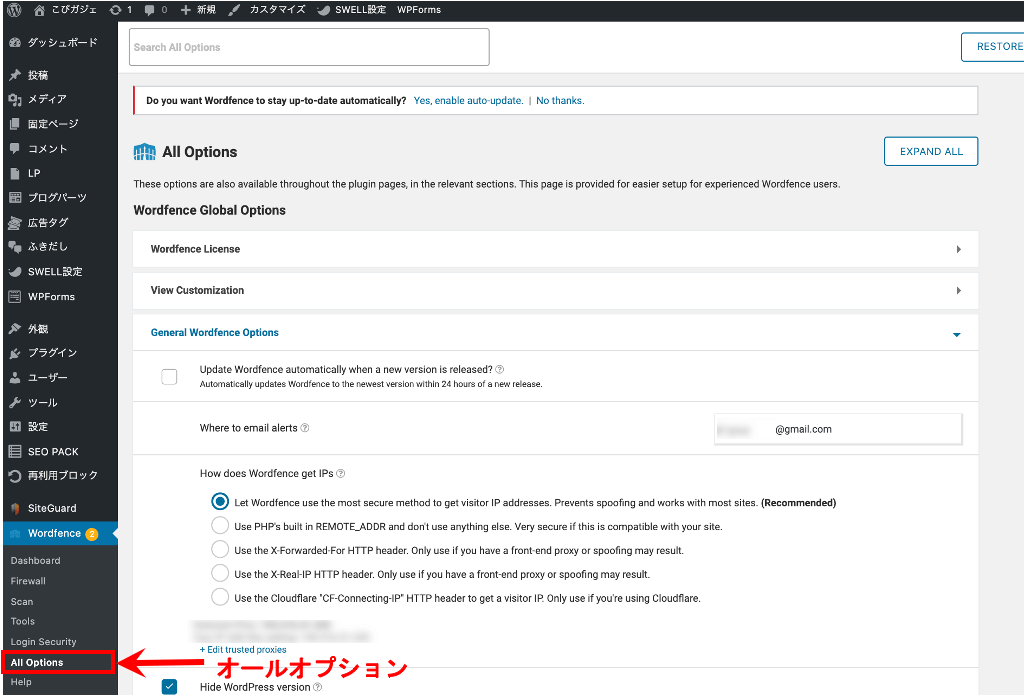Click '+ Edit trusted proxies' link
1024x696 pixels.
(x=243, y=650)
